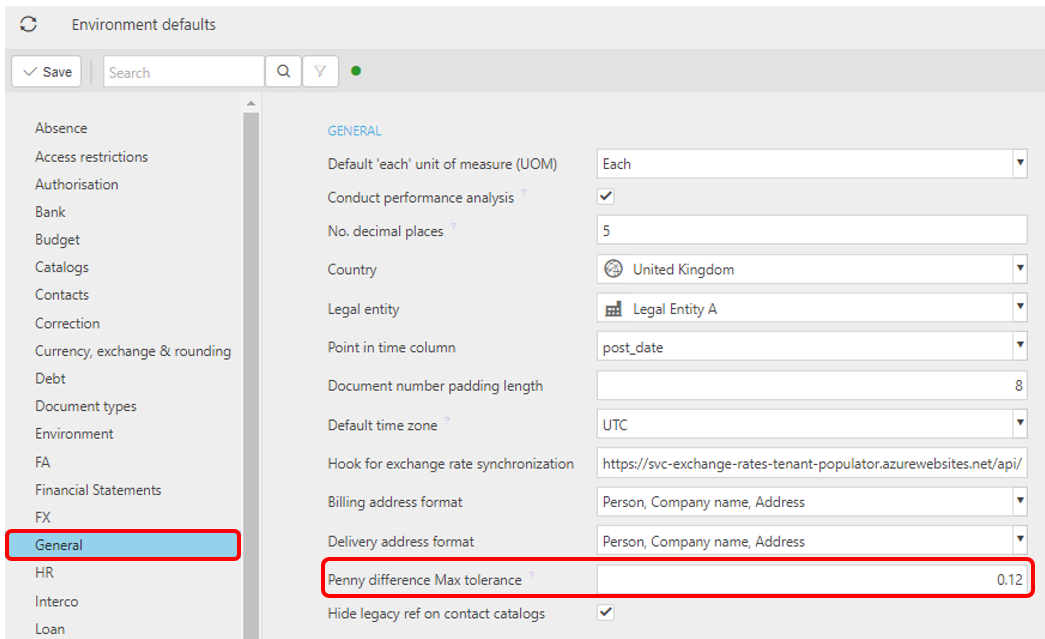Click the search magnifier icon
Viewport: 1045px width, 639px height.
[283, 71]
